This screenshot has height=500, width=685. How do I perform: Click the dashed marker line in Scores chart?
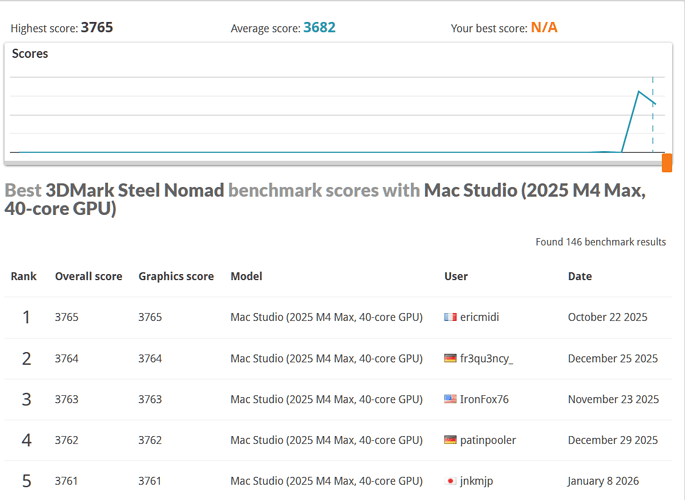pyautogui.click(x=653, y=114)
